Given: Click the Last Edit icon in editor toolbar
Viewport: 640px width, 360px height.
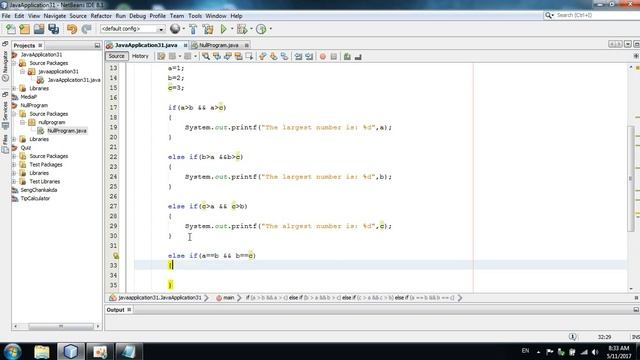Looking at the screenshot, I should tap(161, 57).
